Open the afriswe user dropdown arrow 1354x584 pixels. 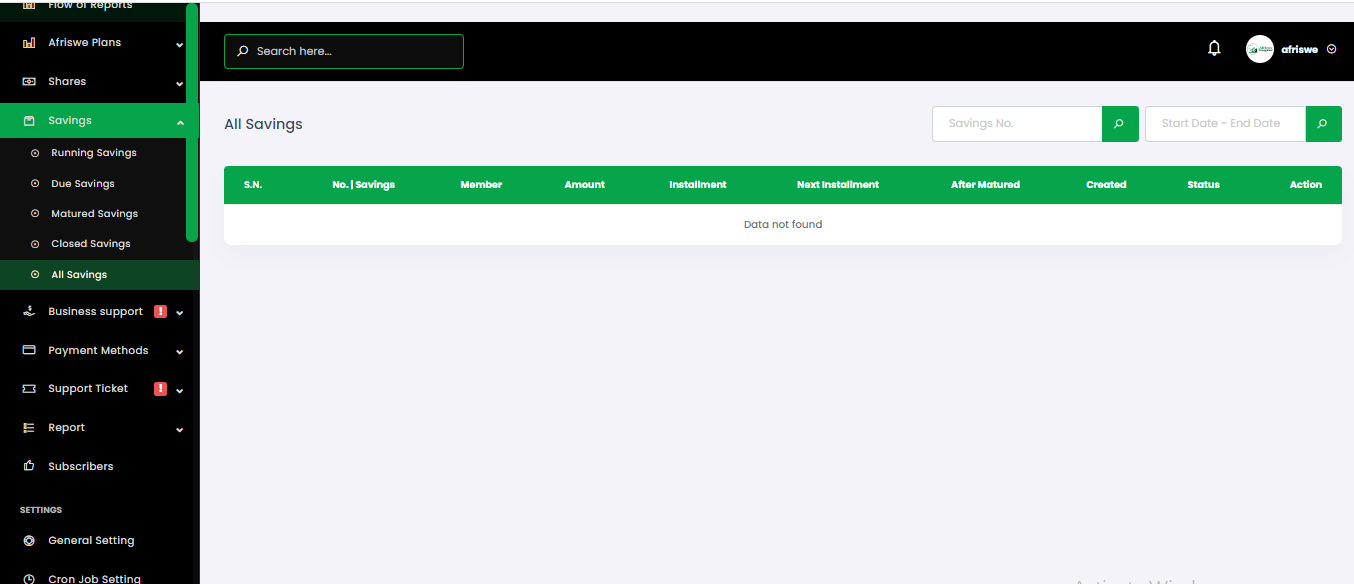(1331, 49)
